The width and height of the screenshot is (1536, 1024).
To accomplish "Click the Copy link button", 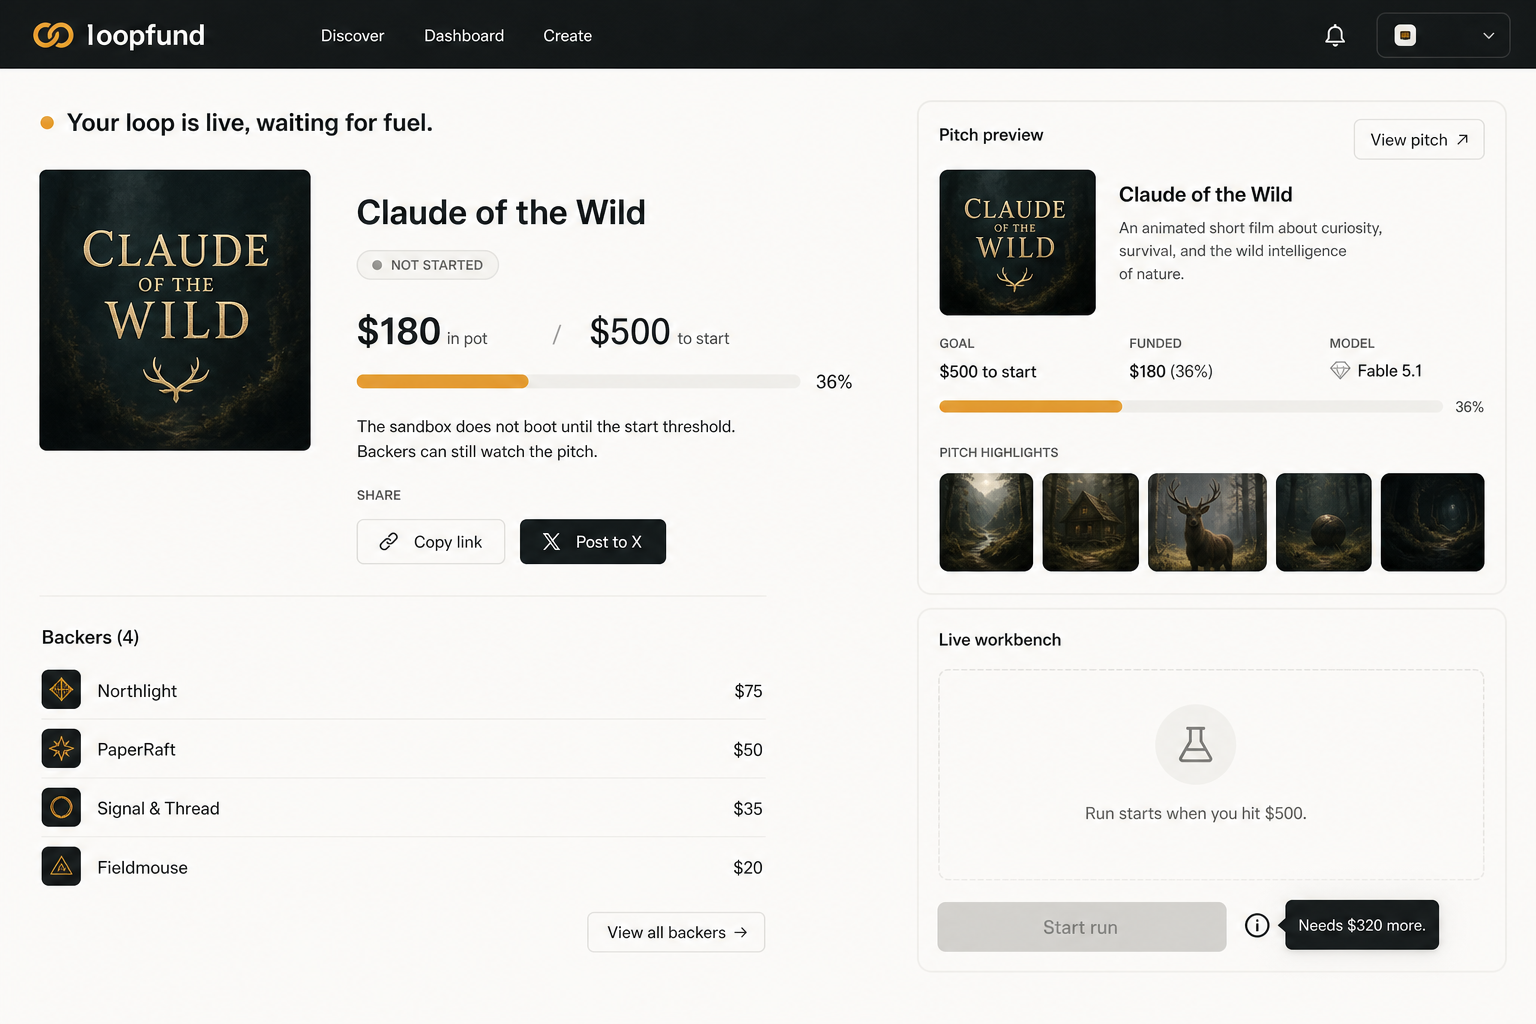I will (x=431, y=542).
